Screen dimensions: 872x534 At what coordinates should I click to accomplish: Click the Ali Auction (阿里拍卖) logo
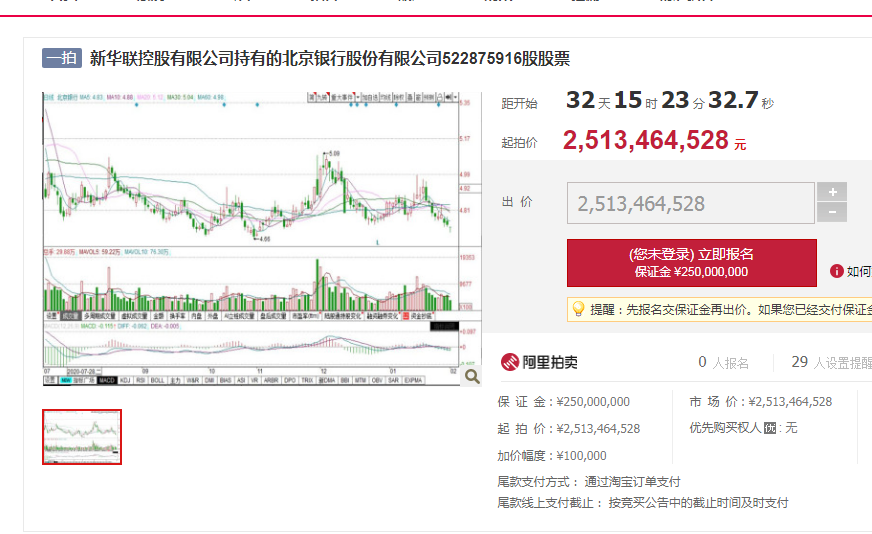click(539, 362)
